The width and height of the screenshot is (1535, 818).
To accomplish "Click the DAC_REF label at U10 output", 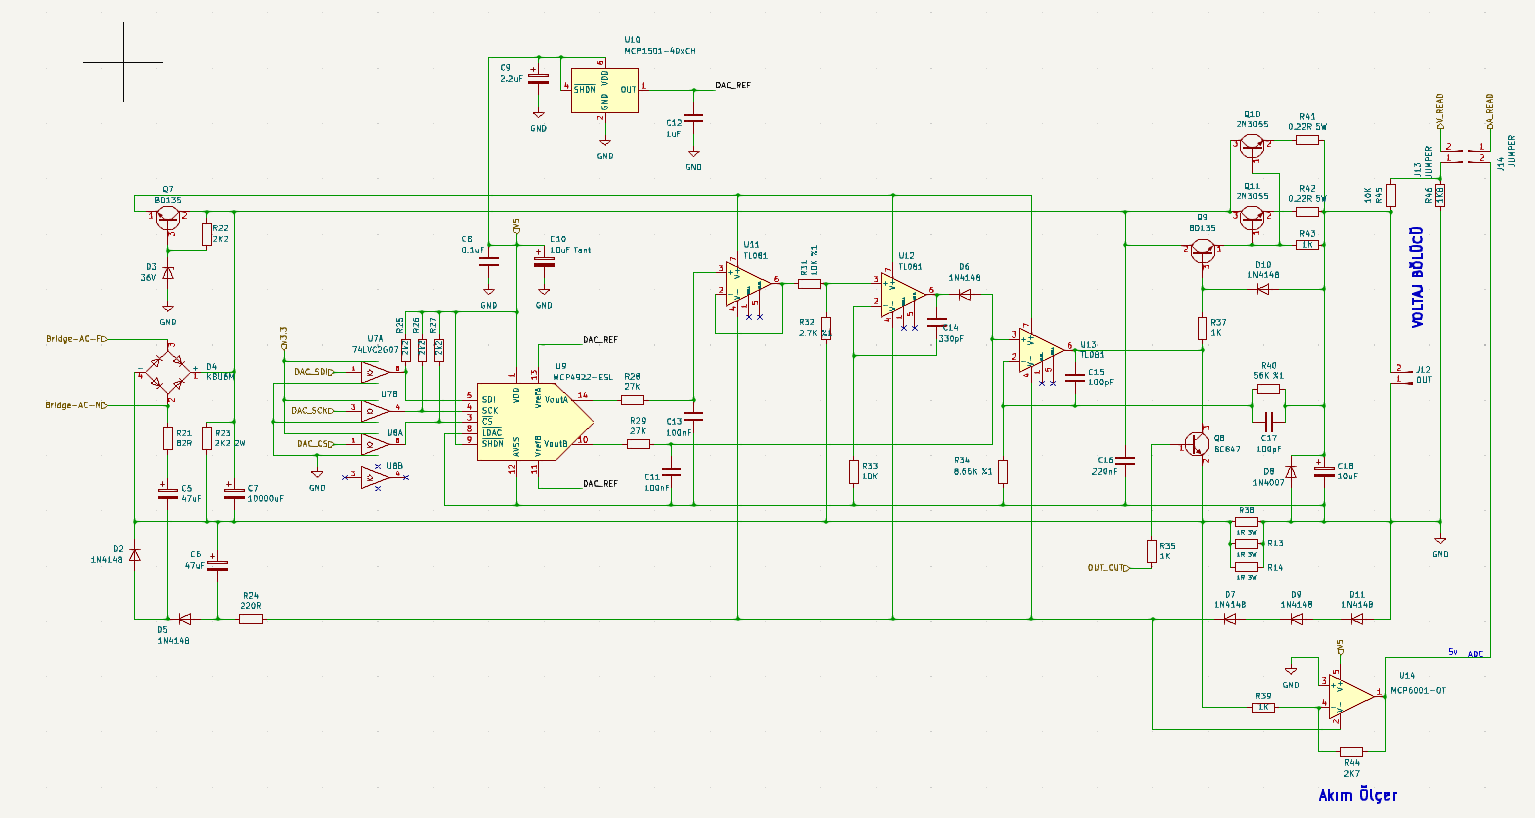I will point(733,86).
